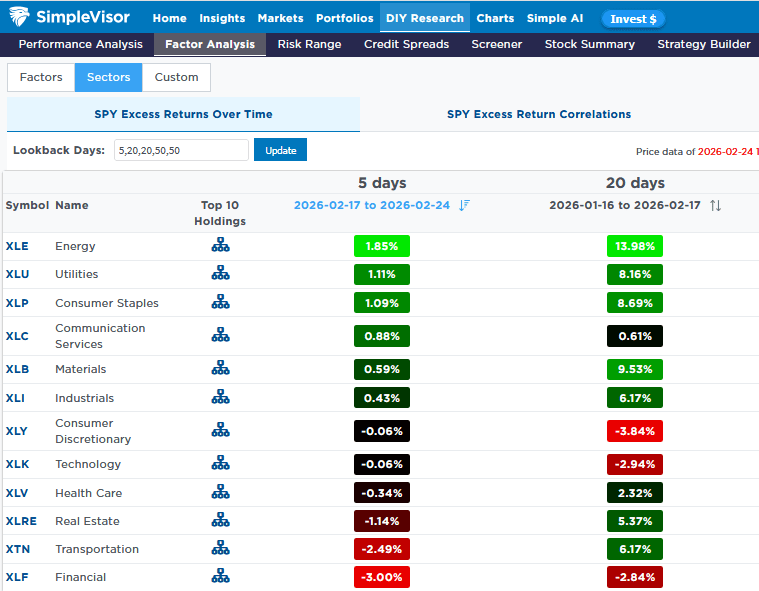The image size is (759, 591).
Task: Open Top 10 Holdings icon for Energy
Action: pos(220,245)
